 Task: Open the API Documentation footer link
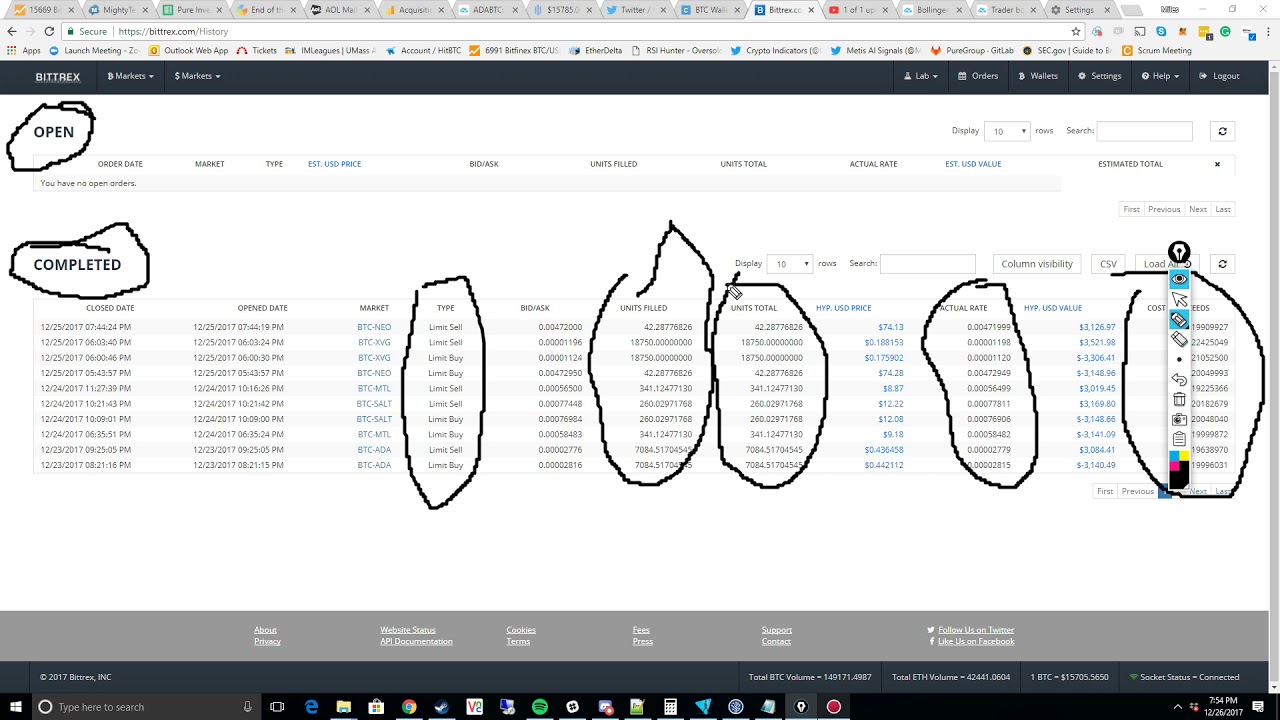[416, 641]
